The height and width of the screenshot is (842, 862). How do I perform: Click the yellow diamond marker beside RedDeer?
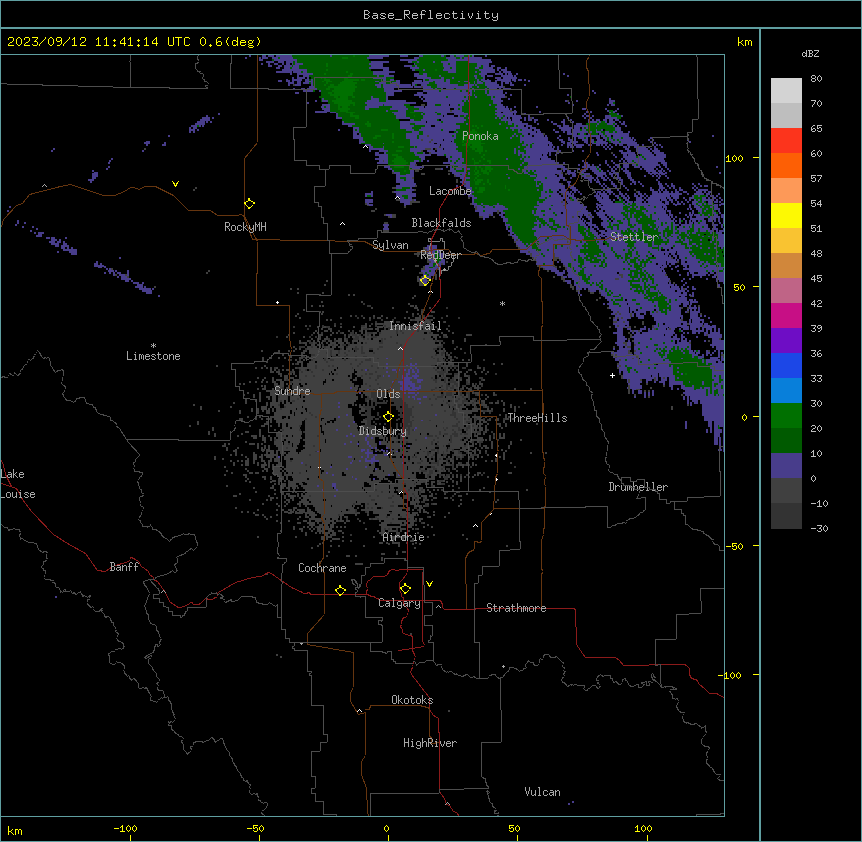point(425,281)
